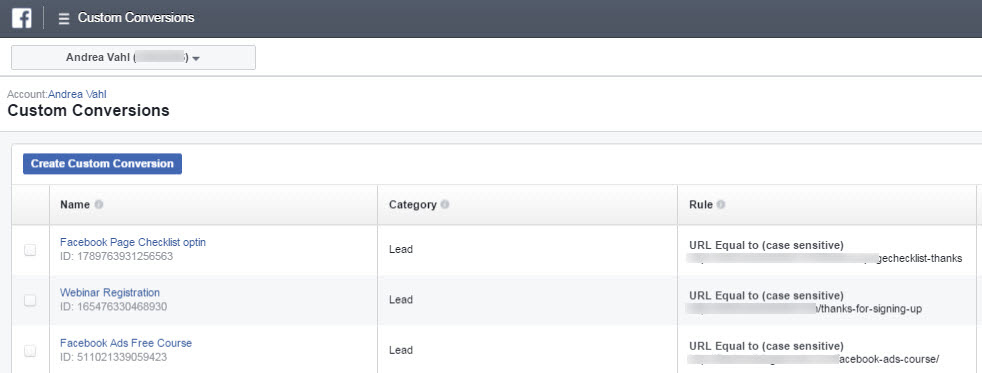This screenshot has height=373, width=982.
Task: Open the Facebook Page Checklist optin conversion
Action: pyautogui.click(x=133, y=242)
